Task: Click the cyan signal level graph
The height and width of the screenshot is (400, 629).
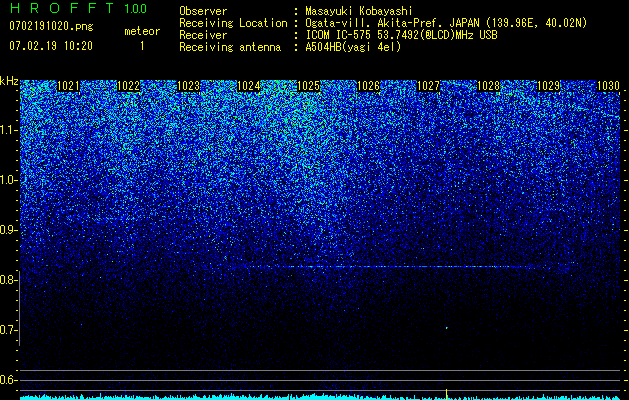Action: coord(320,397)
